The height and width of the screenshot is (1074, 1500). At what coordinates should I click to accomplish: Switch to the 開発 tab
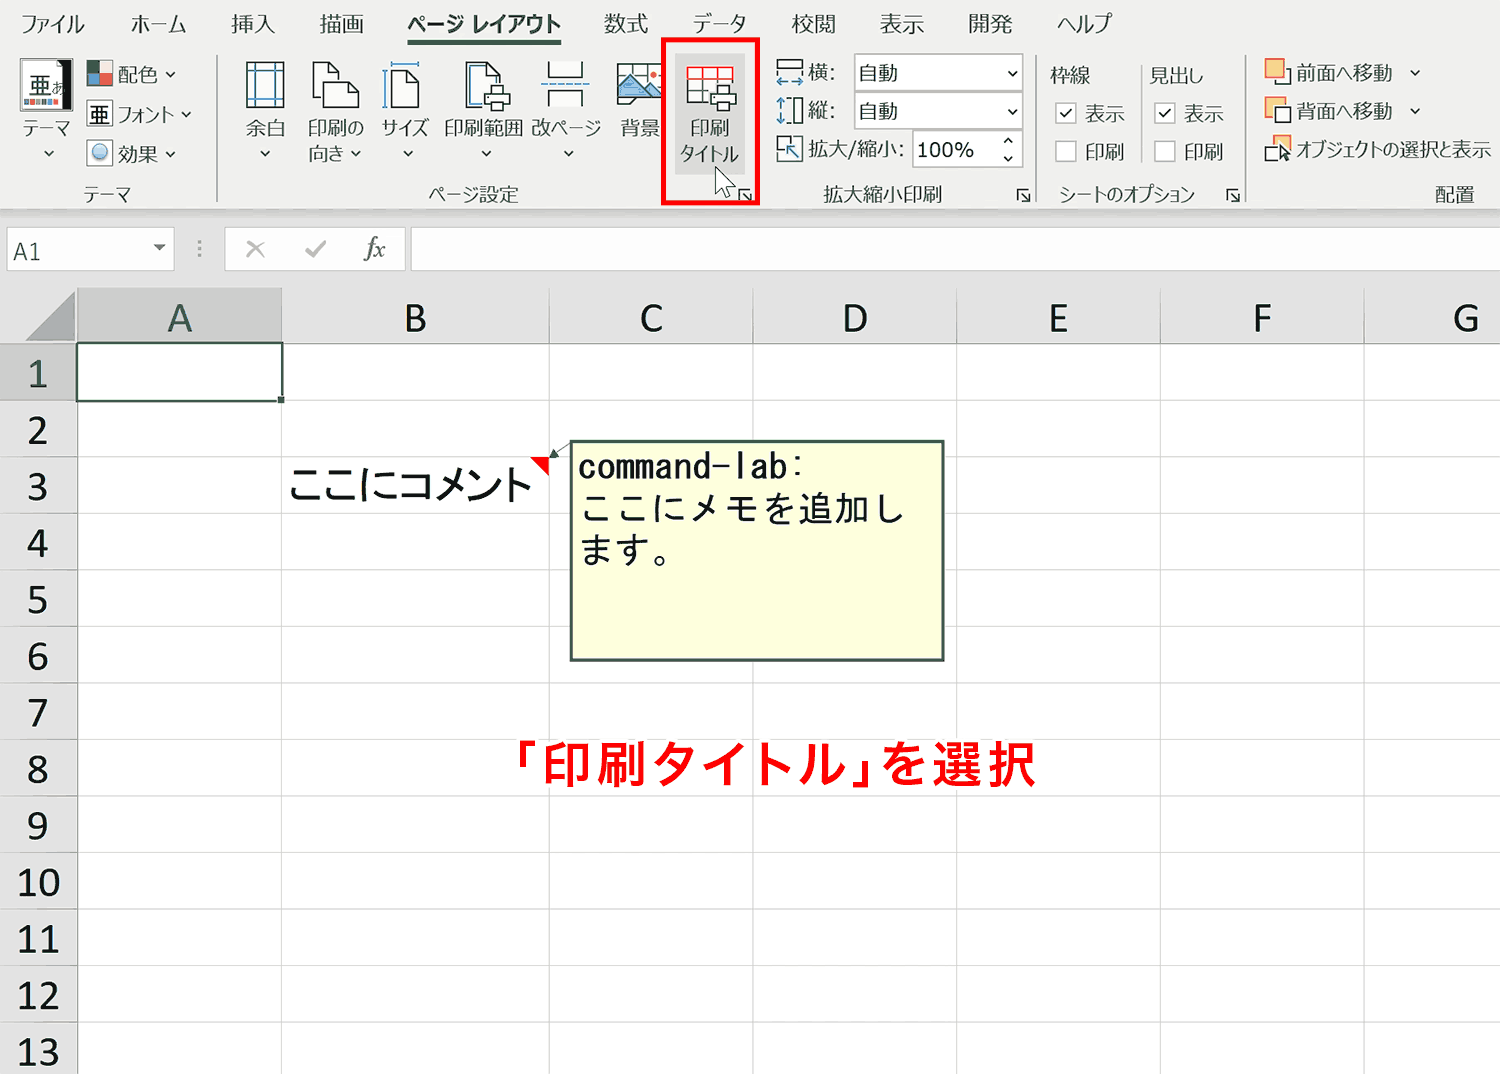pyautogui.click(x=990, y=24)
